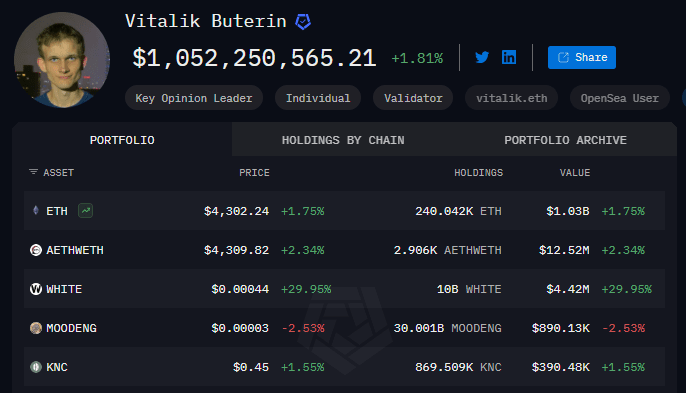Screen dimensions: 686x393
Task: Click the ETH price chart icon
Action: [85, 211]
